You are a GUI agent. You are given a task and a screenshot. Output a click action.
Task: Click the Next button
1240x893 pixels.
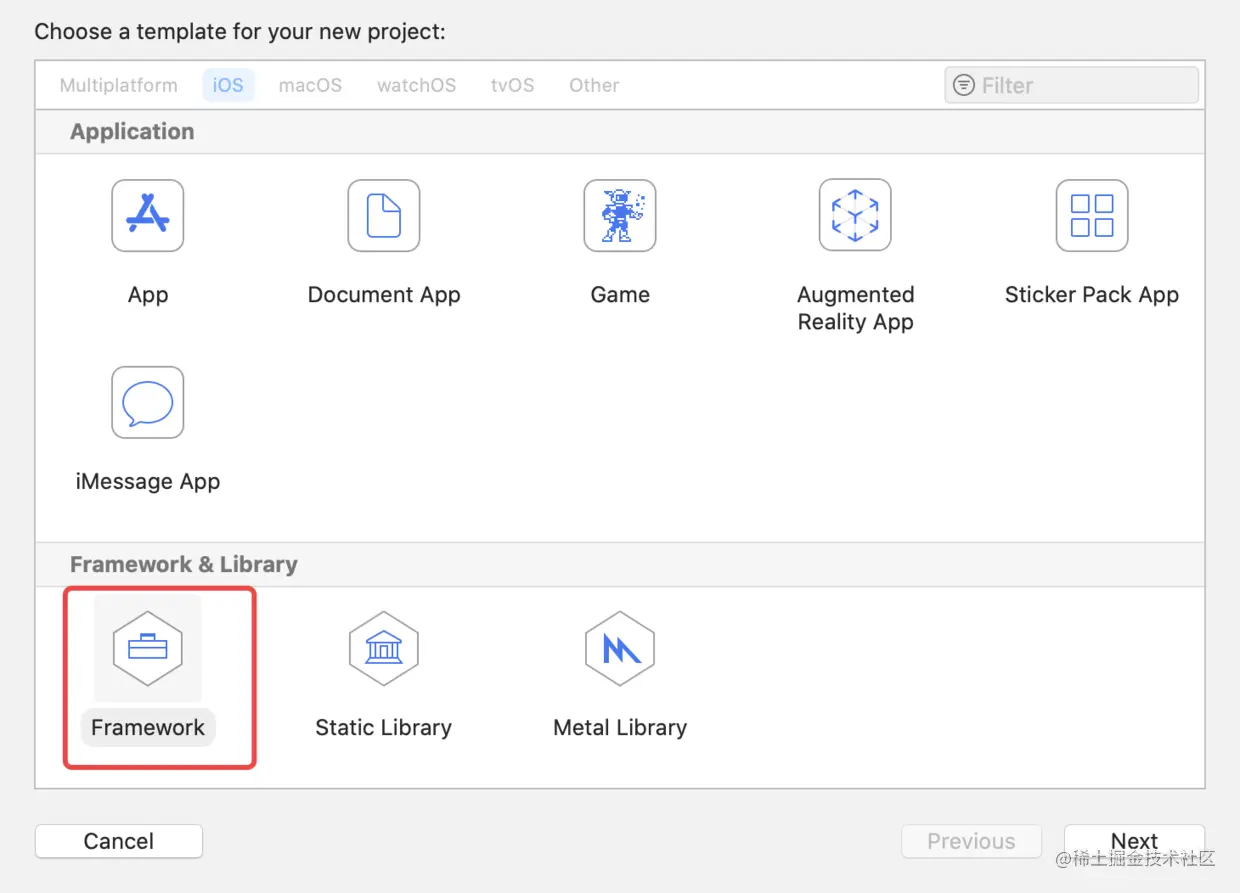click(x=1134, y=841)
